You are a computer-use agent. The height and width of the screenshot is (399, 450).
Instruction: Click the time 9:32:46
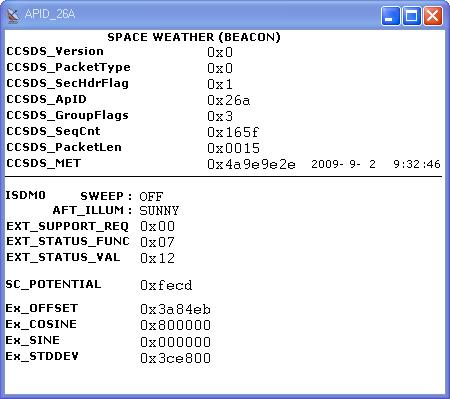click(x=417, y=164)
